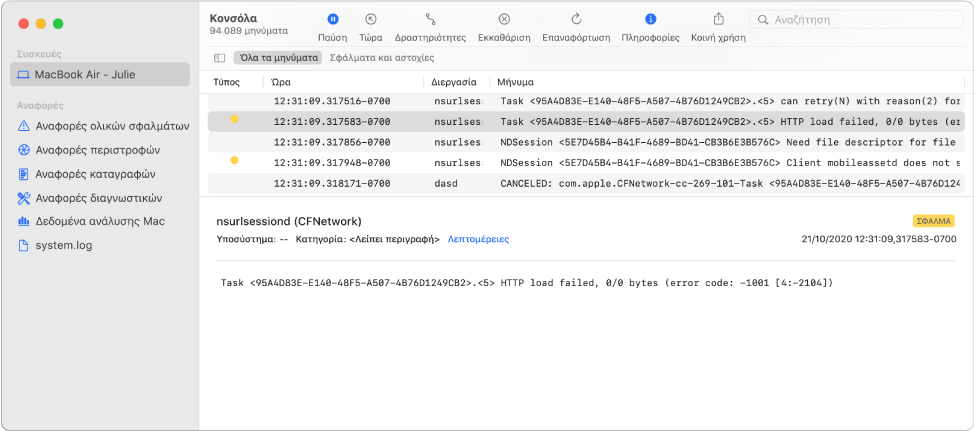The width and height of the screenshot is (974, 431).
Task: Jump to latest with Τώρα button
Action: point(371,27)
